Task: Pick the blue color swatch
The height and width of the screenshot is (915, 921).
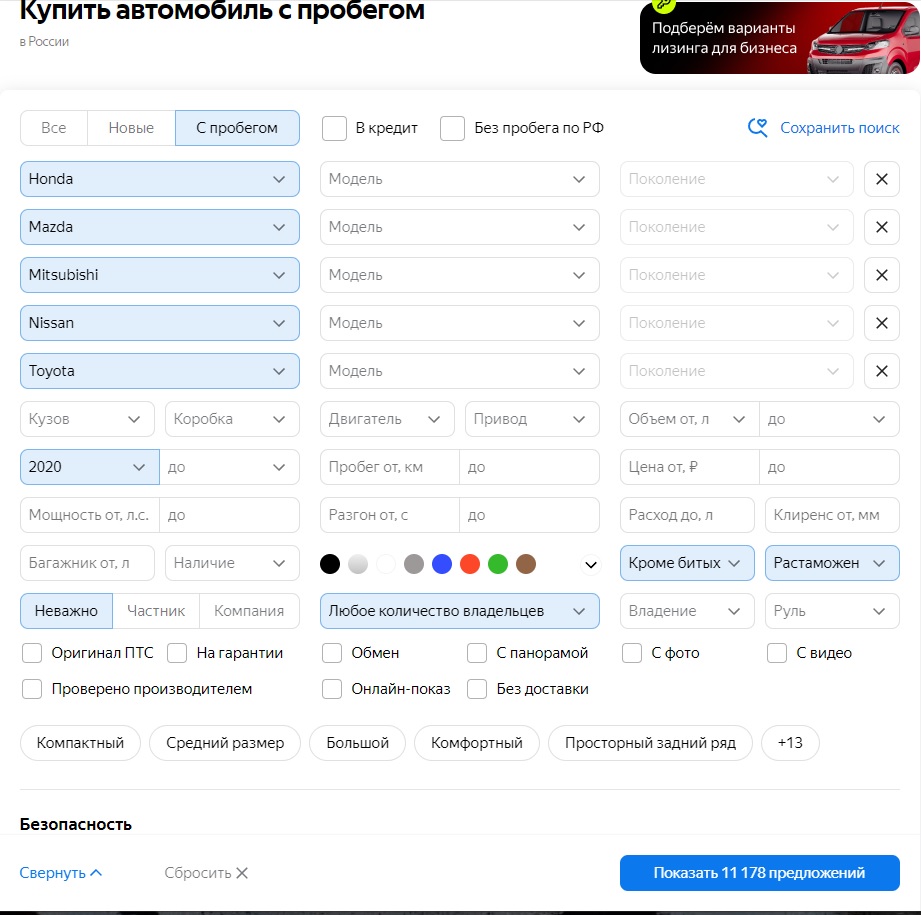Action: point(442,564)
